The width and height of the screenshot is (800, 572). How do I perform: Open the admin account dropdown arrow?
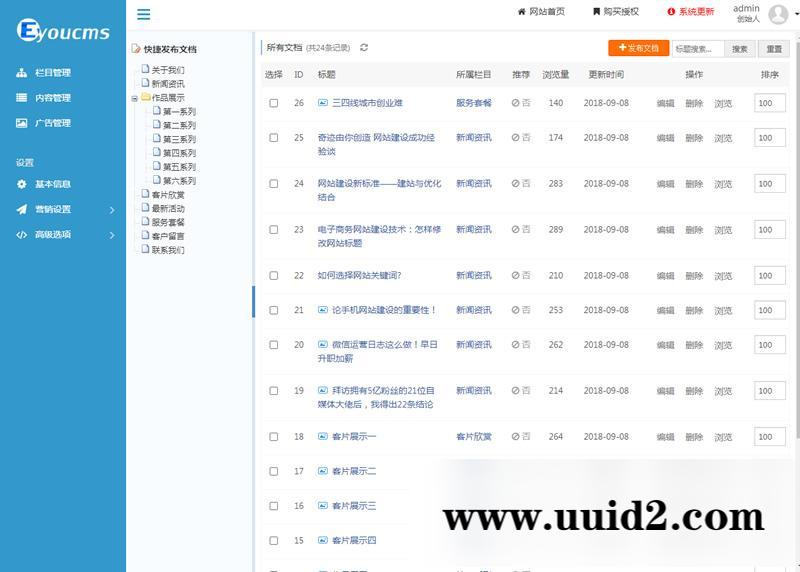796,14
